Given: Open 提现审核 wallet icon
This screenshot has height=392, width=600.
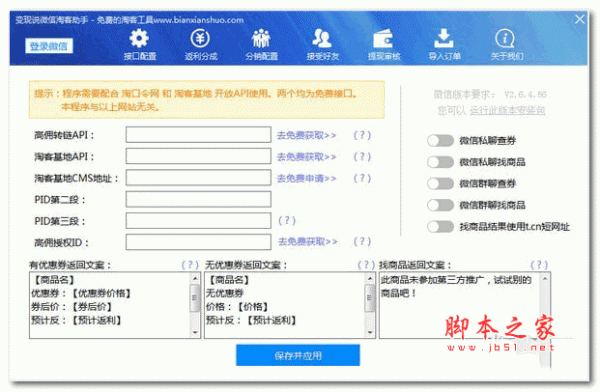Looking at the screenshot, I should click(383, 39).
